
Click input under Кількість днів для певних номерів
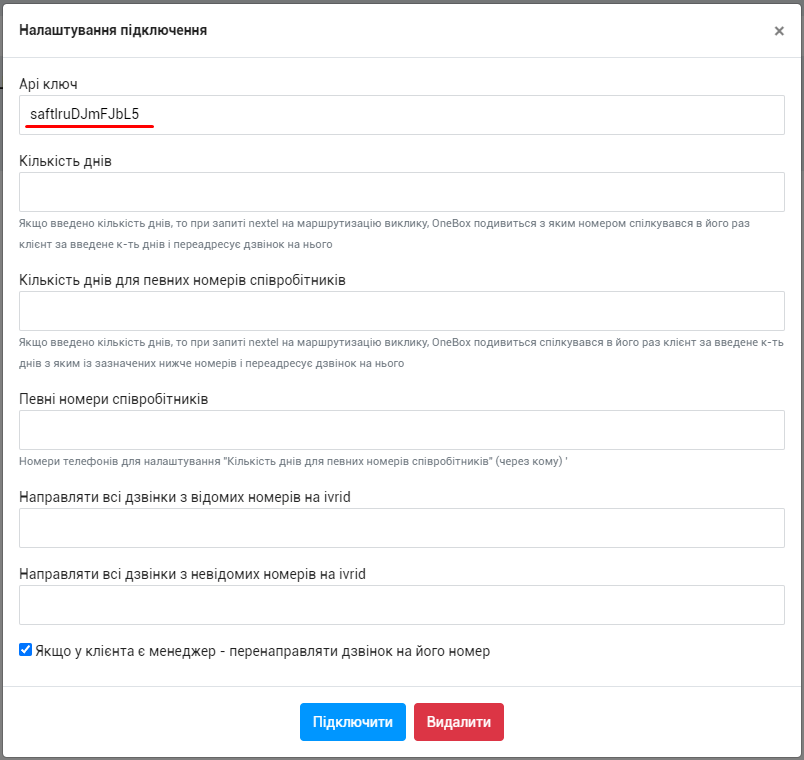pyautogui.click(x=400, y=311)
